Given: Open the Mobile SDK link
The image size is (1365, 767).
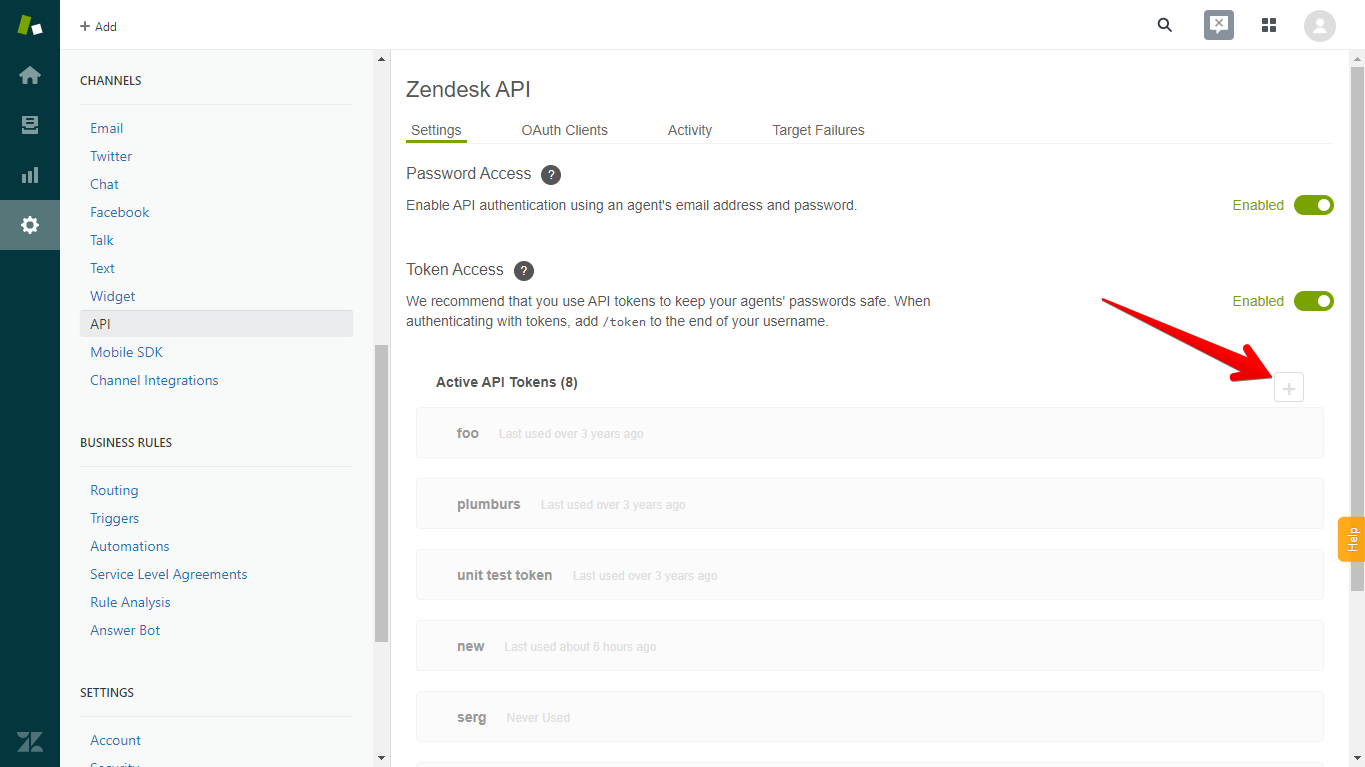Looking at the screenshot, I should 126,352.
